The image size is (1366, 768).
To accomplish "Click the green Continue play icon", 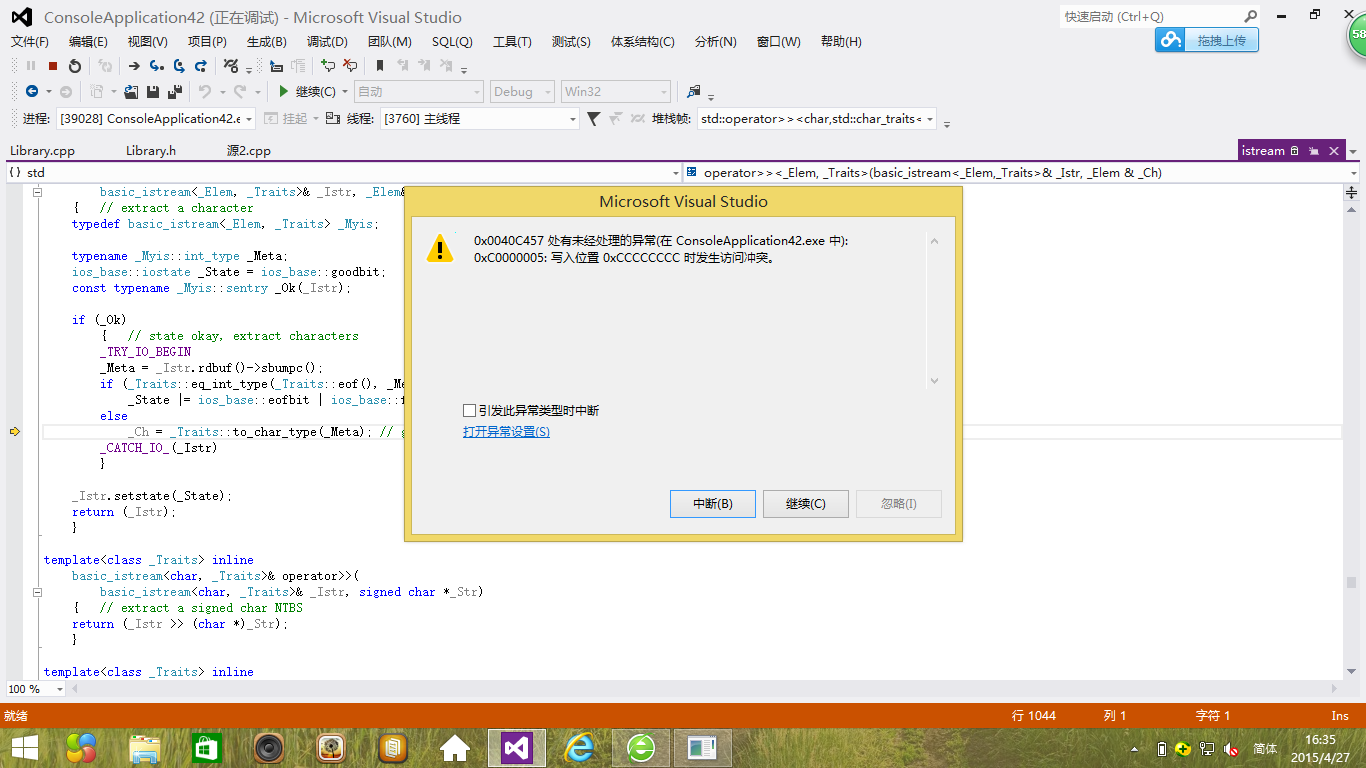I will click(x=284, y=91).
